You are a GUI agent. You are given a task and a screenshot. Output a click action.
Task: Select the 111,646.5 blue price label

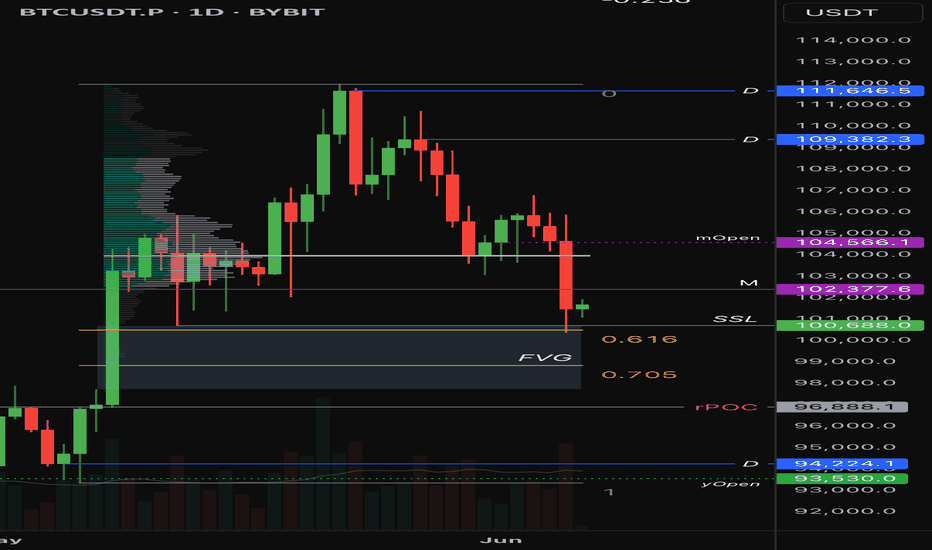pos(850,90)
